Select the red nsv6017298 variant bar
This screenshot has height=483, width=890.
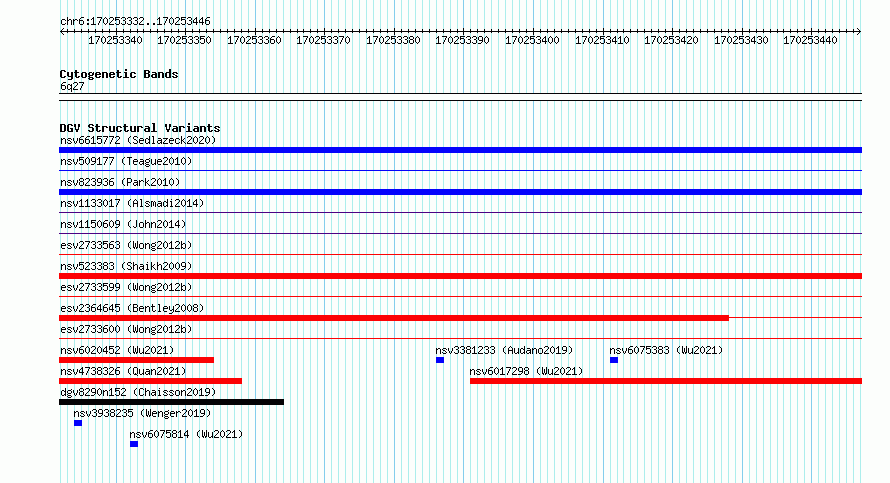tap(666, 381)
